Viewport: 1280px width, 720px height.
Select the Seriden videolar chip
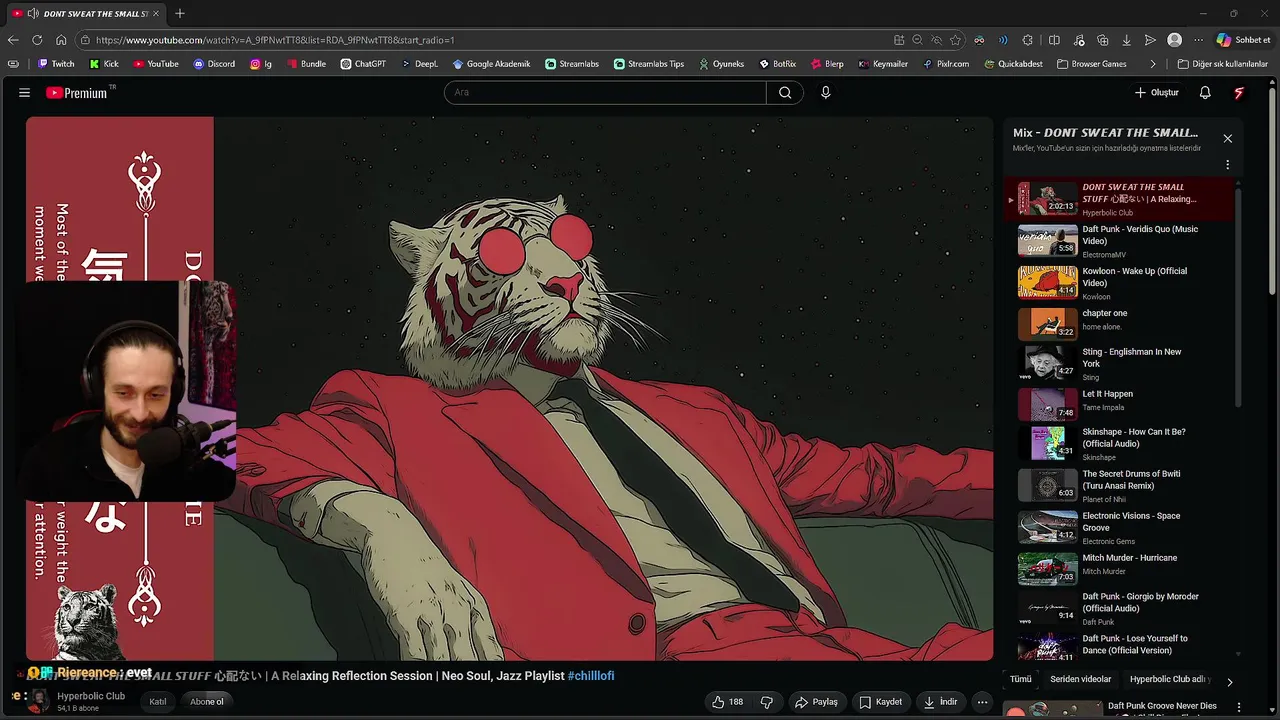1080,679
